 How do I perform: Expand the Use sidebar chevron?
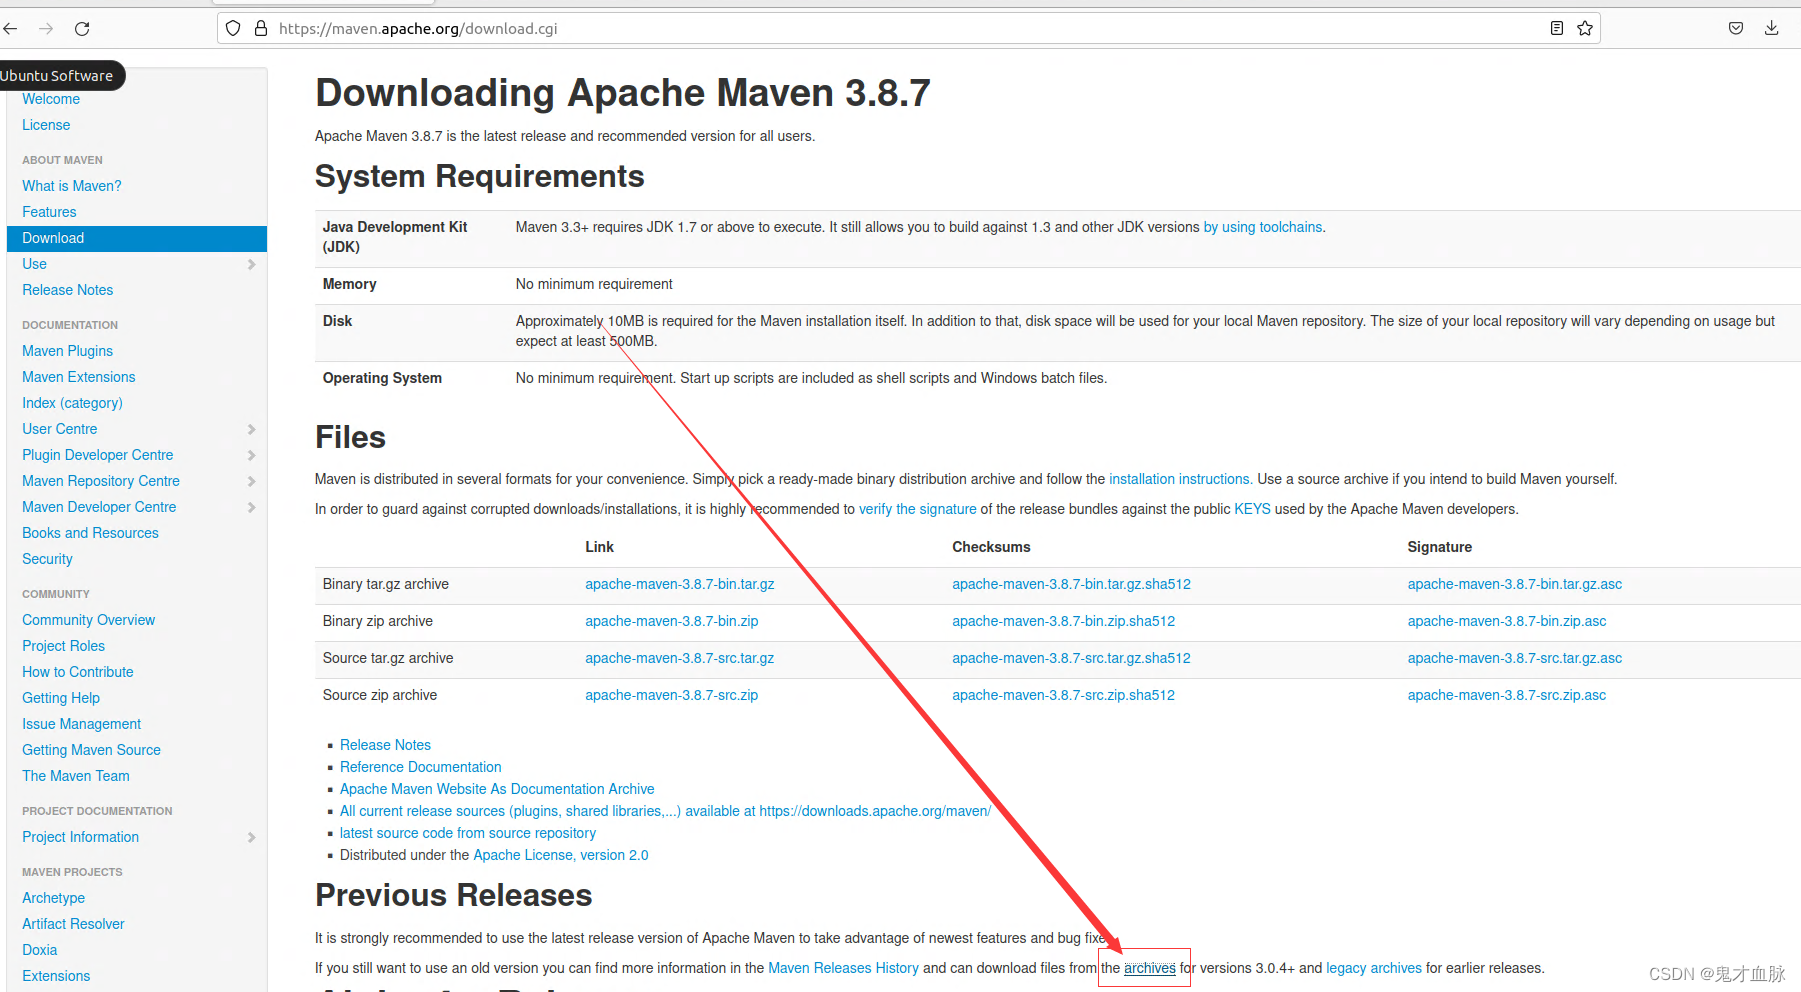(x=251, y=264)
